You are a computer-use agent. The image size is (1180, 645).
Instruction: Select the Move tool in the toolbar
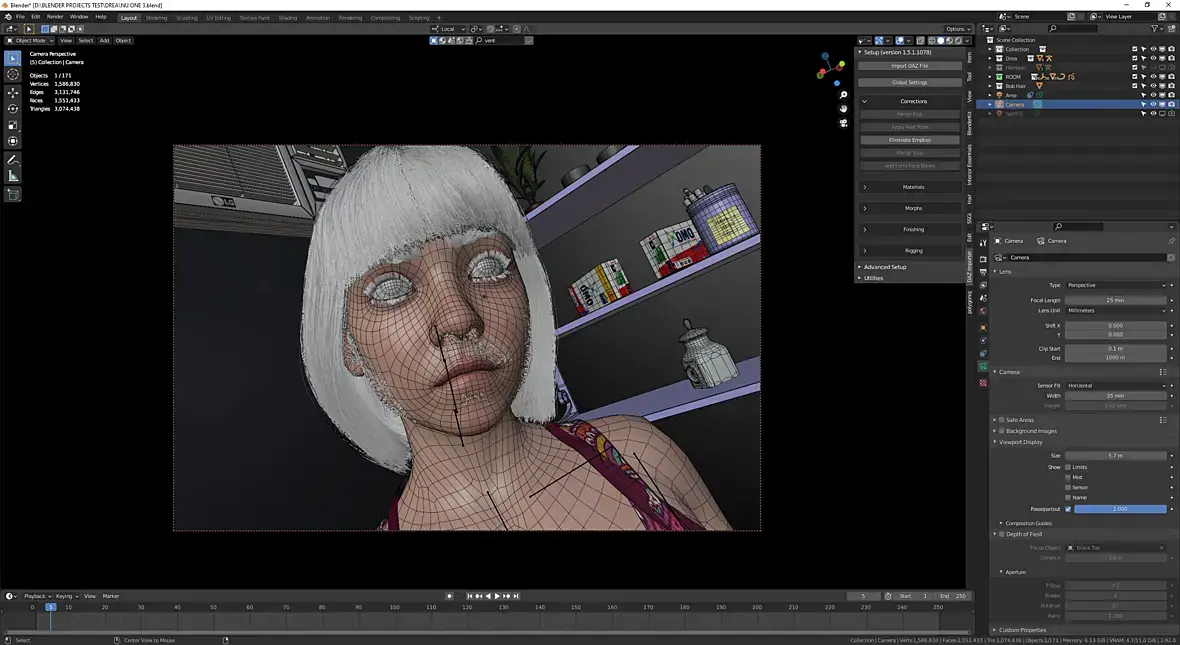tap(13, 92)
